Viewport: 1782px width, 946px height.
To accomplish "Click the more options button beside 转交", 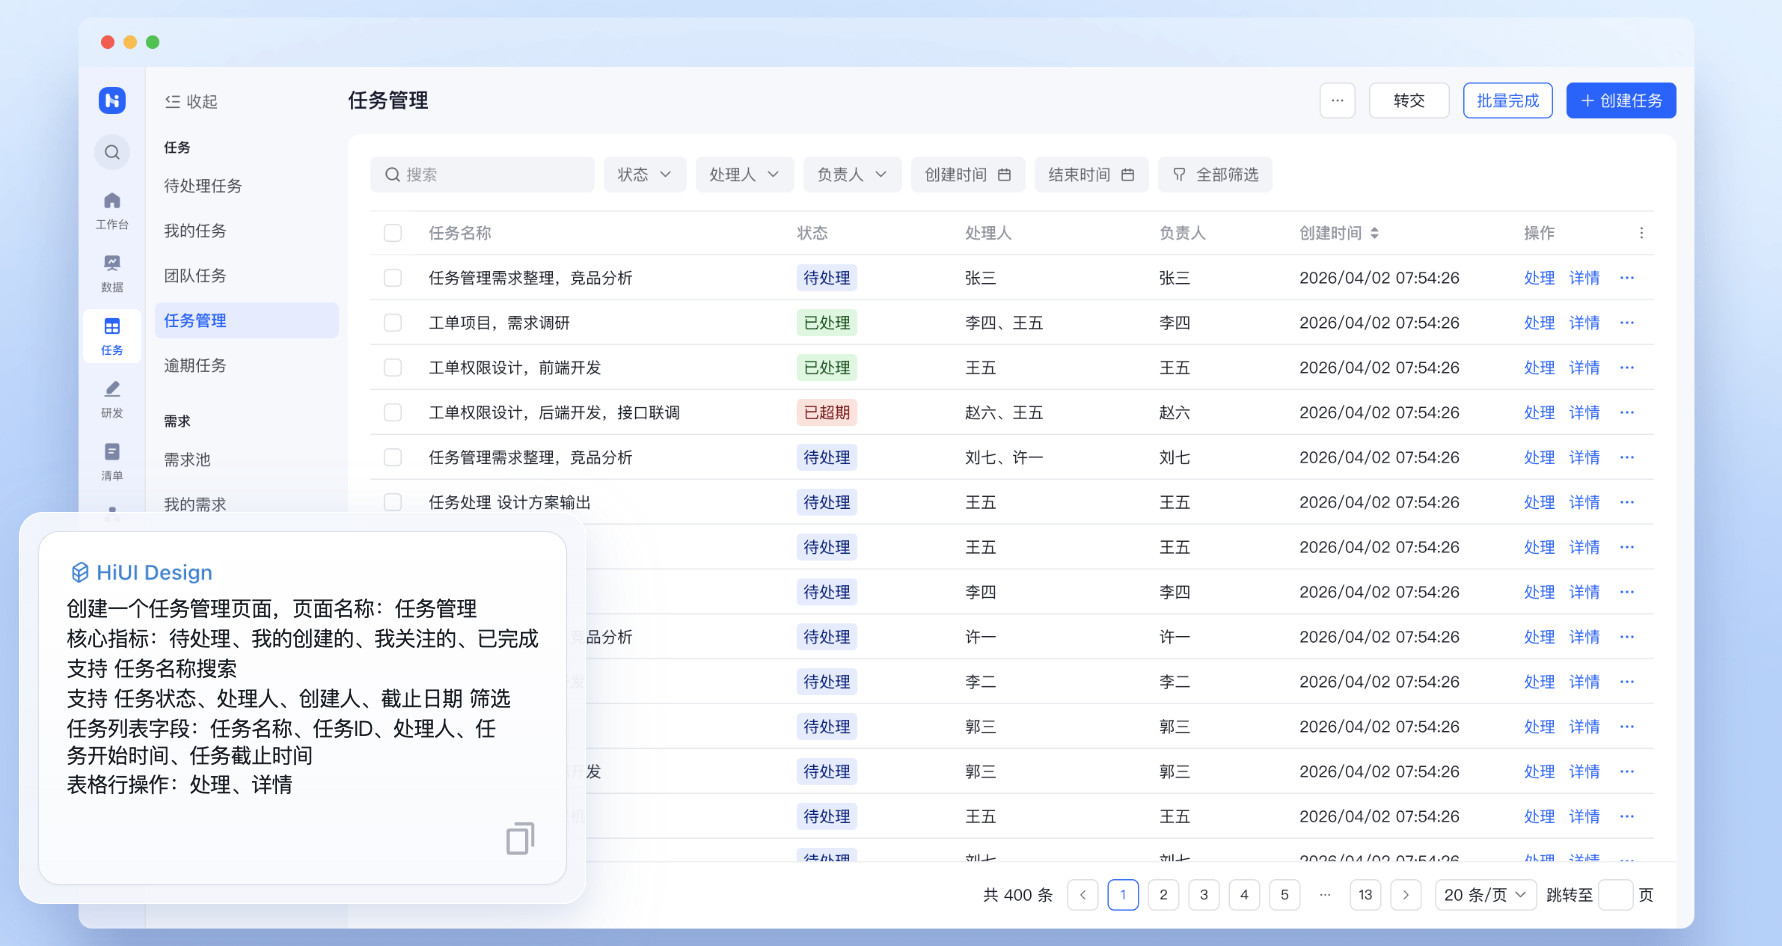I will click(x=1337, y=100).
